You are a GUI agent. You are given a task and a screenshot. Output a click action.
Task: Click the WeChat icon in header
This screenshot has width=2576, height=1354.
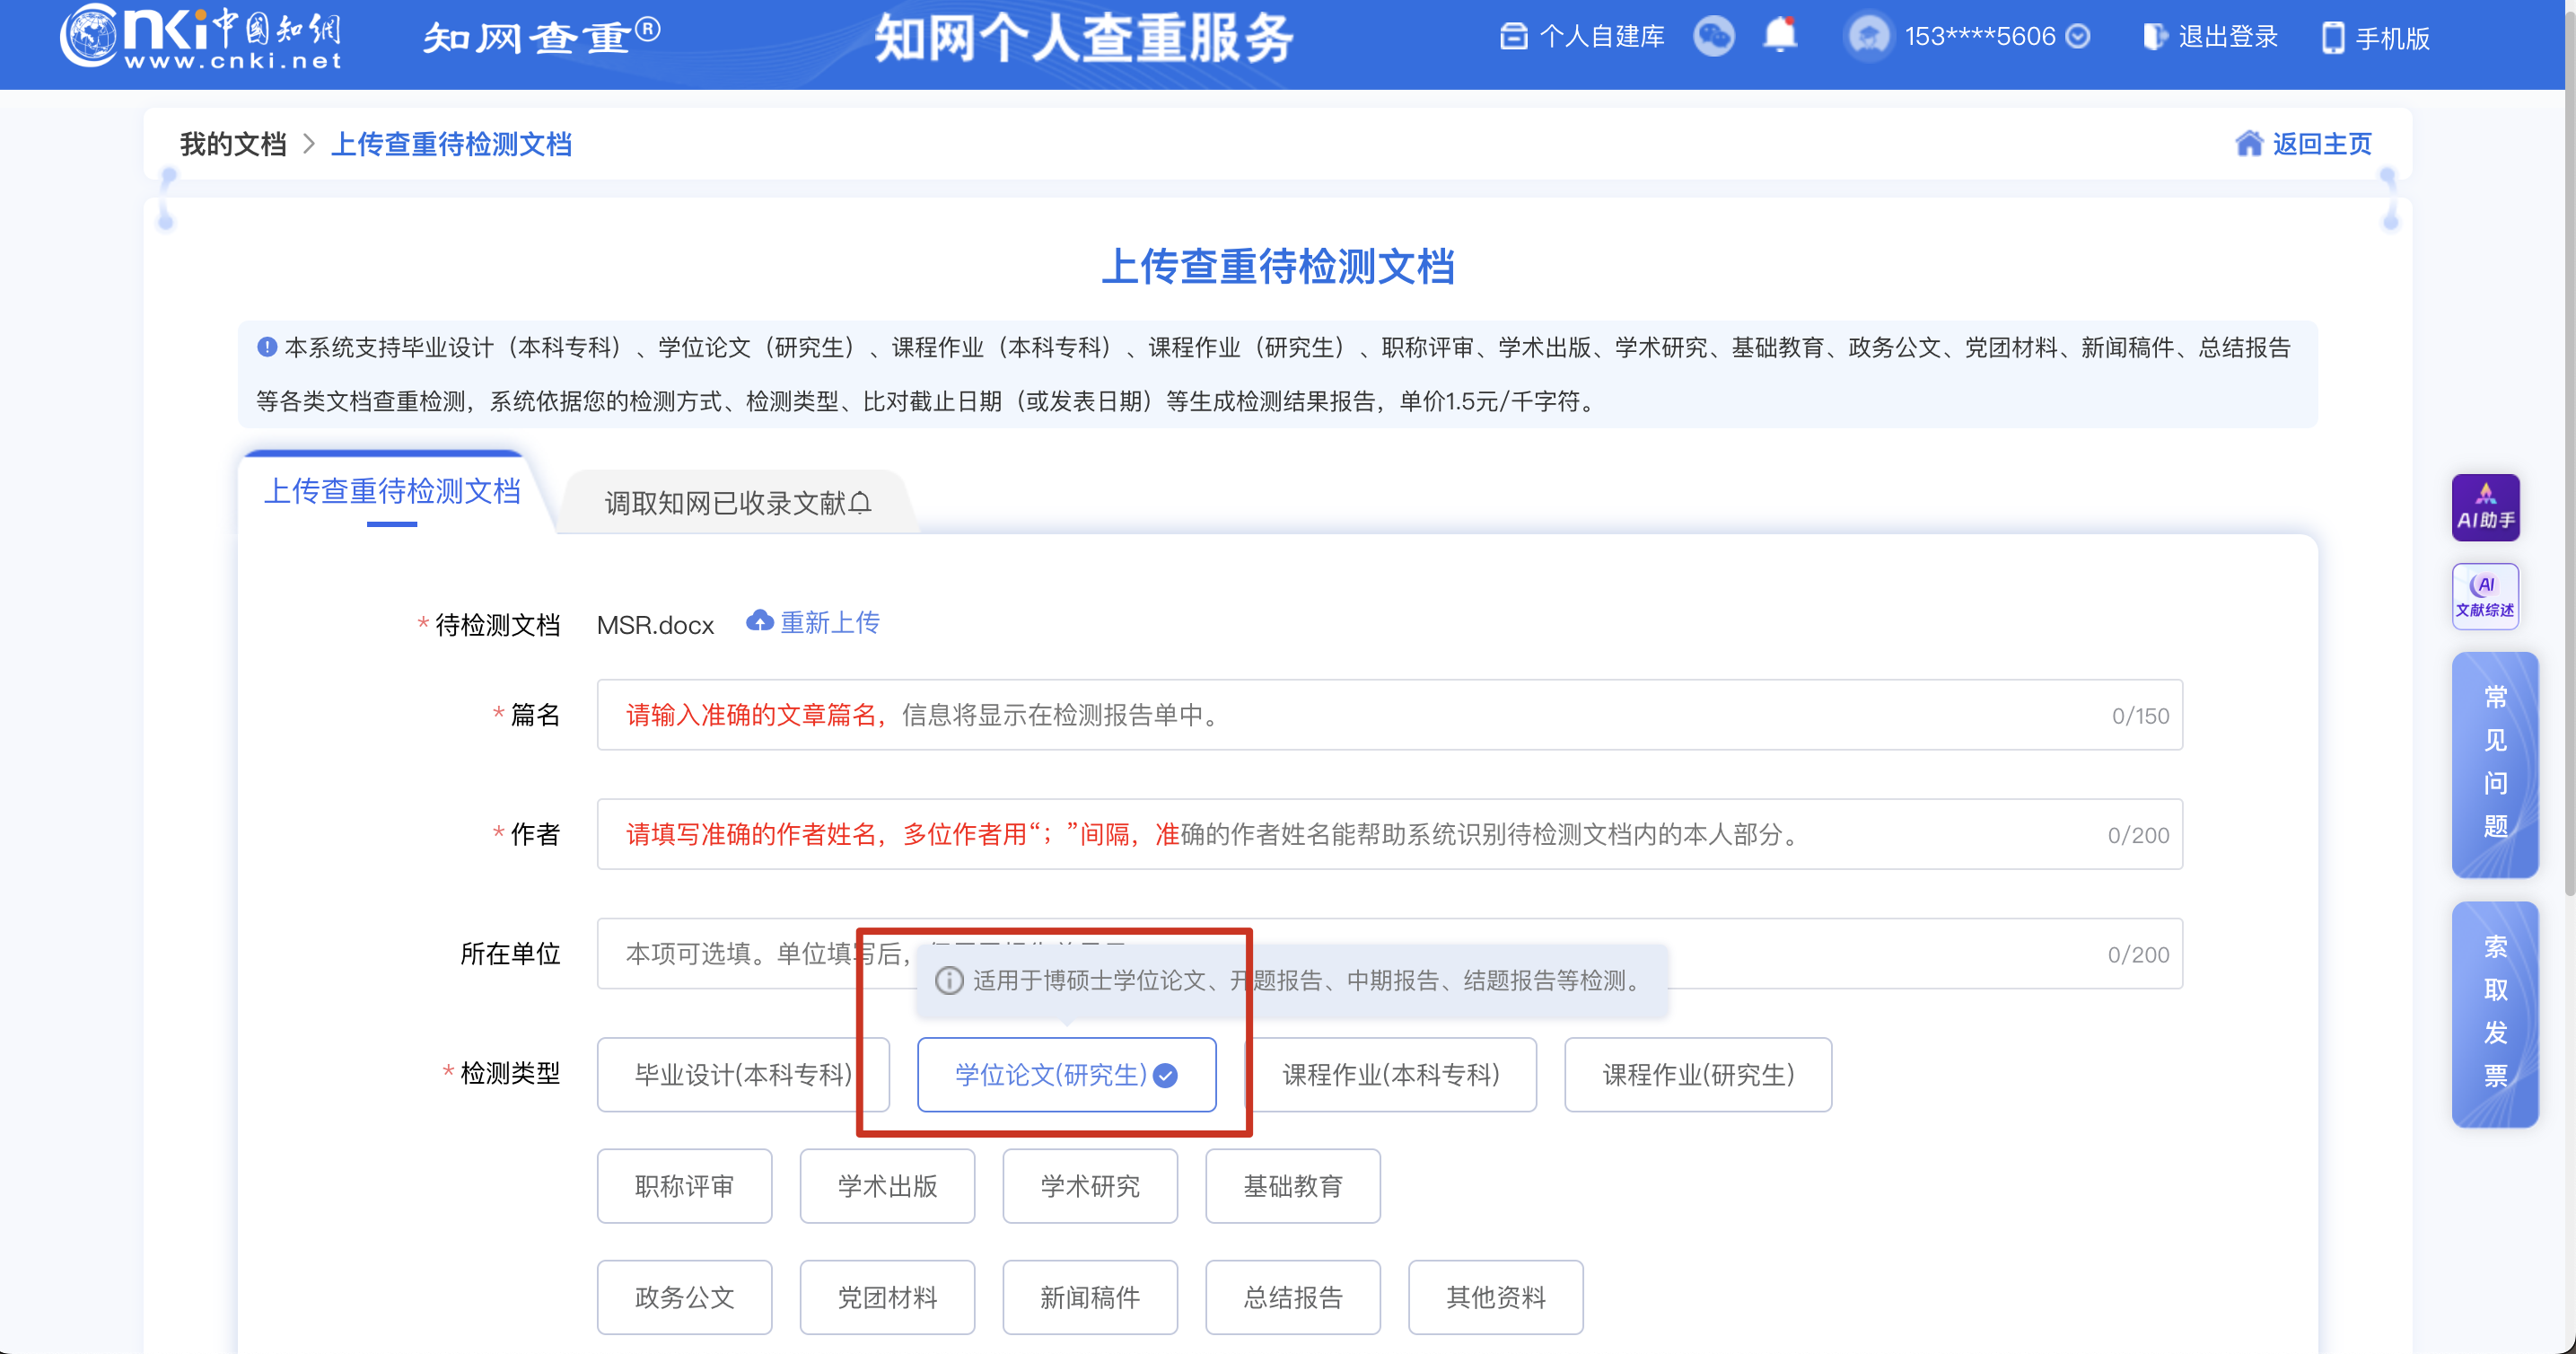point(1713,37)
